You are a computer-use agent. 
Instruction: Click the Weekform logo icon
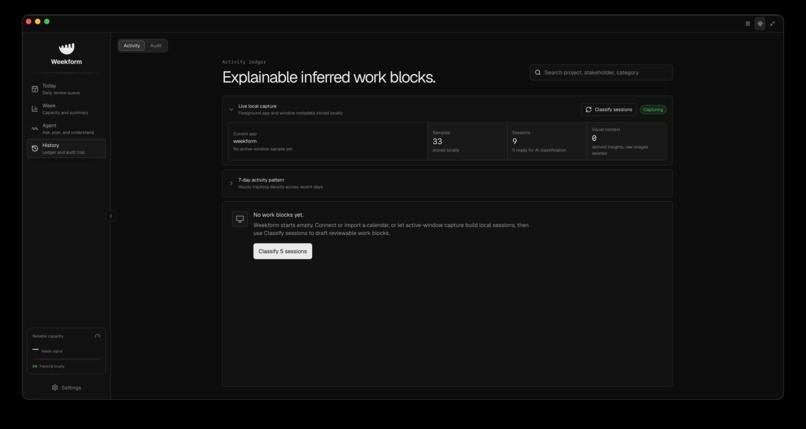point(66,48)
